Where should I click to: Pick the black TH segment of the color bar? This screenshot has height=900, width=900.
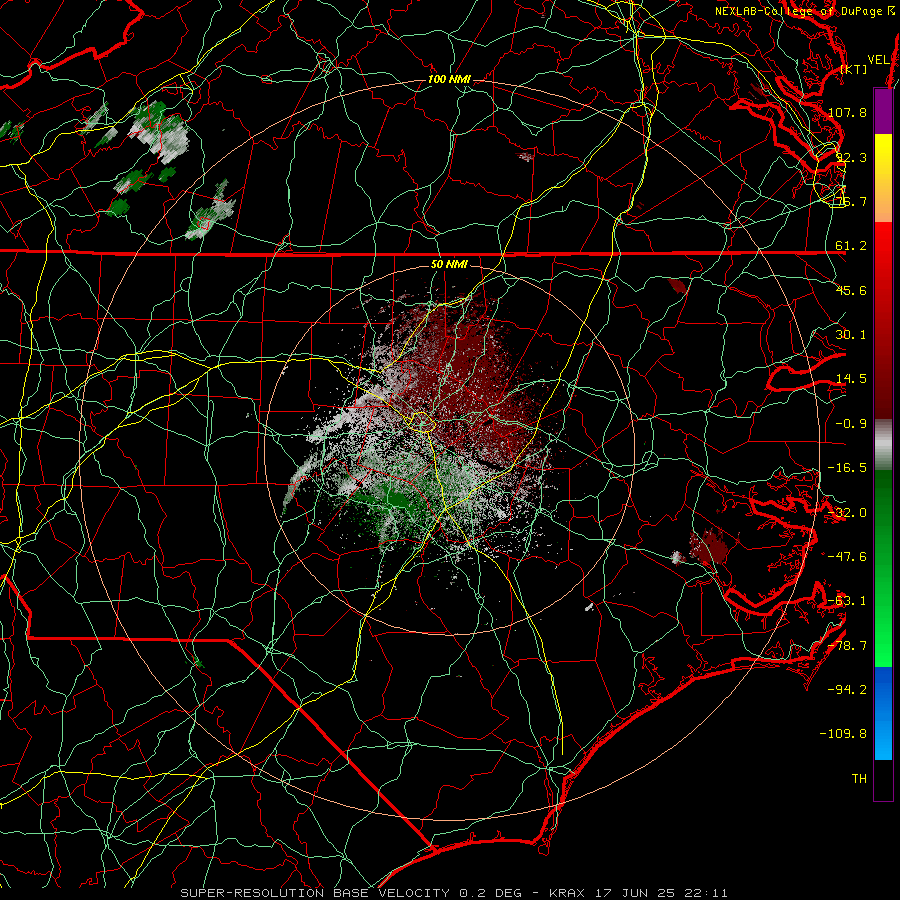[x=883, y=780]
